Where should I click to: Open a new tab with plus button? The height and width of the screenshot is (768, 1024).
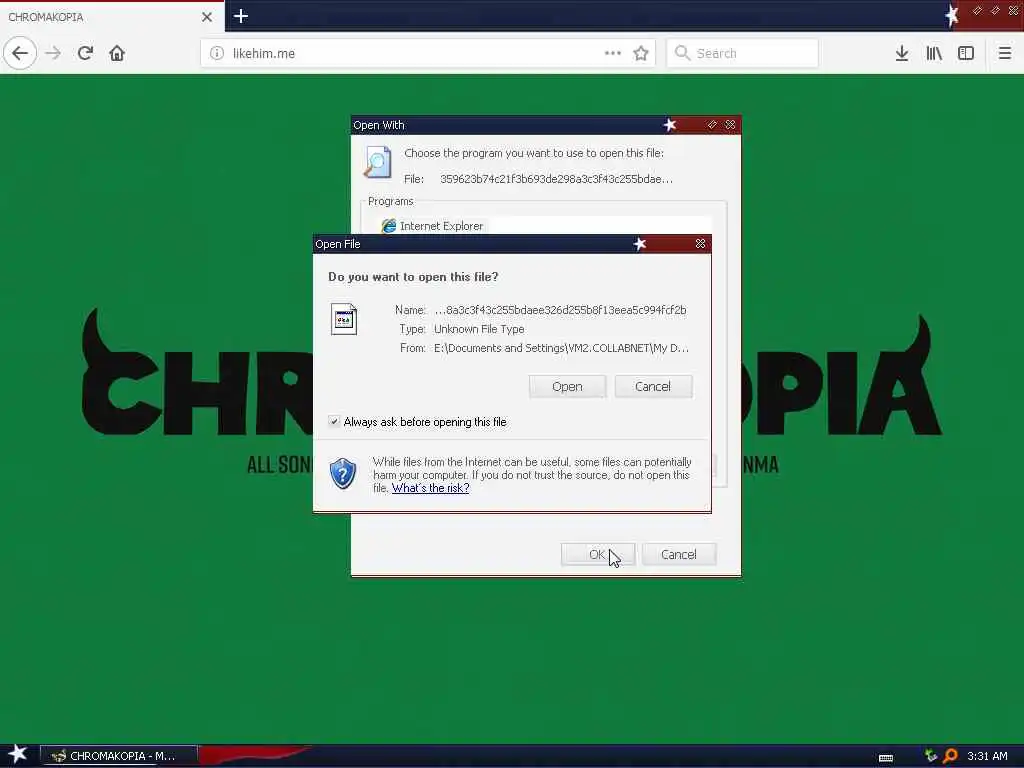coord(241,16)
